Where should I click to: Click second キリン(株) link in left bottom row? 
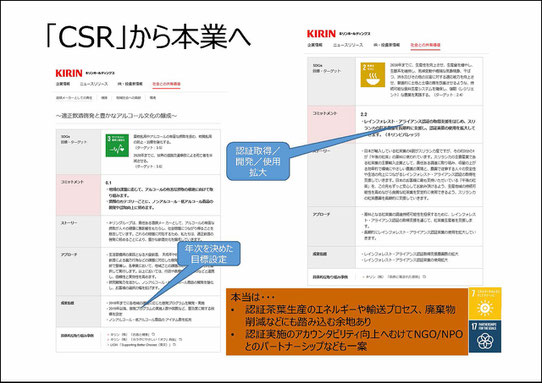[143, 339]
